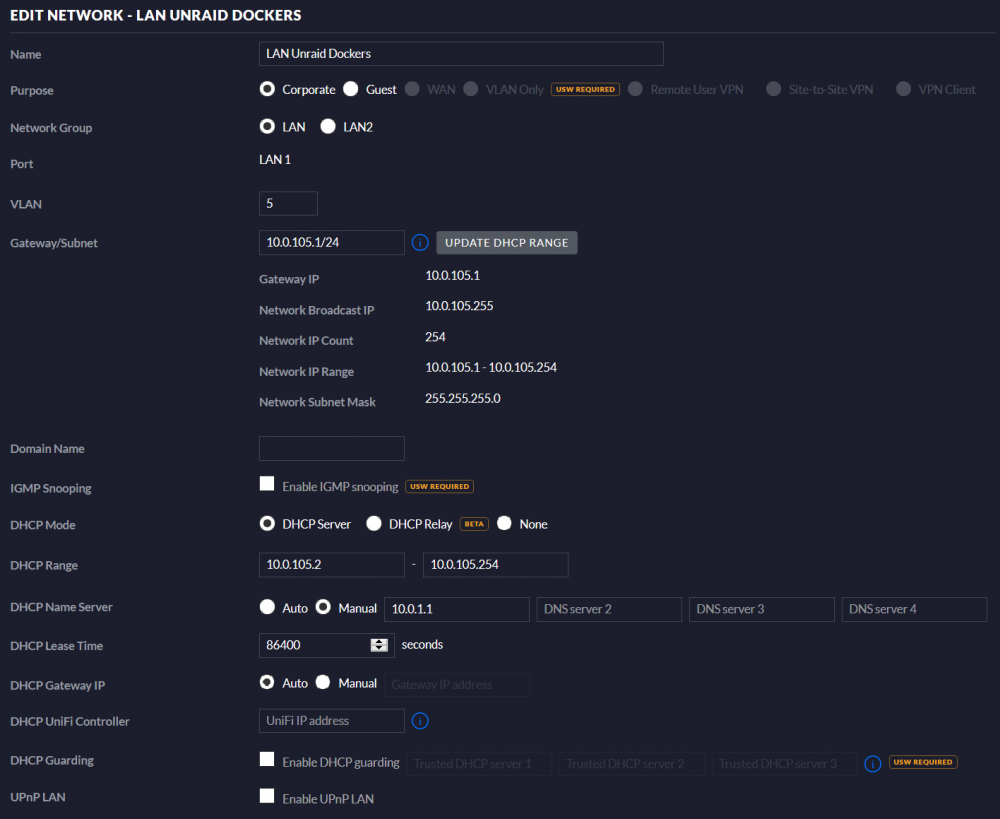Viewport: 1000px width, 819px height.
Task: Enable UPnP LAN checkbox
Action: (267, 796)
